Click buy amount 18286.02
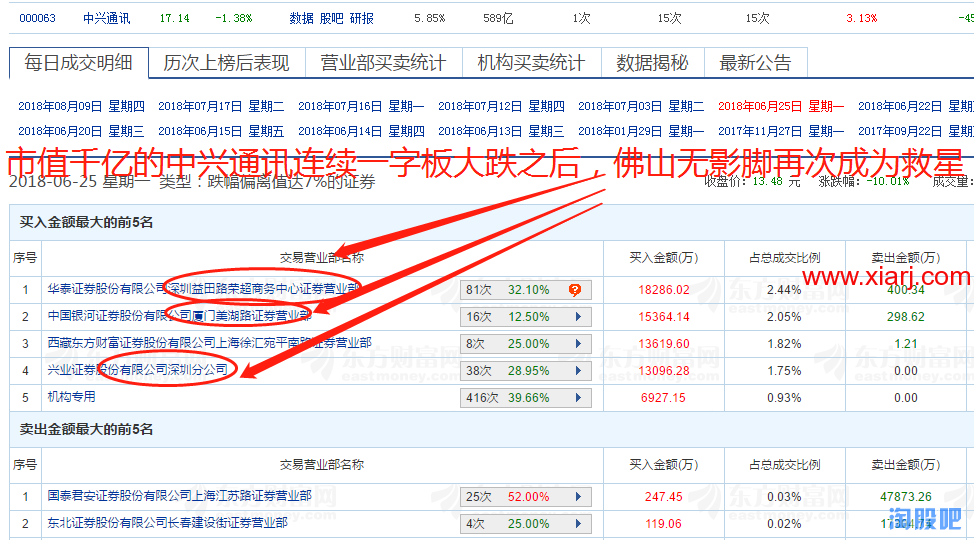974x540 pixels. coord(663,290)
